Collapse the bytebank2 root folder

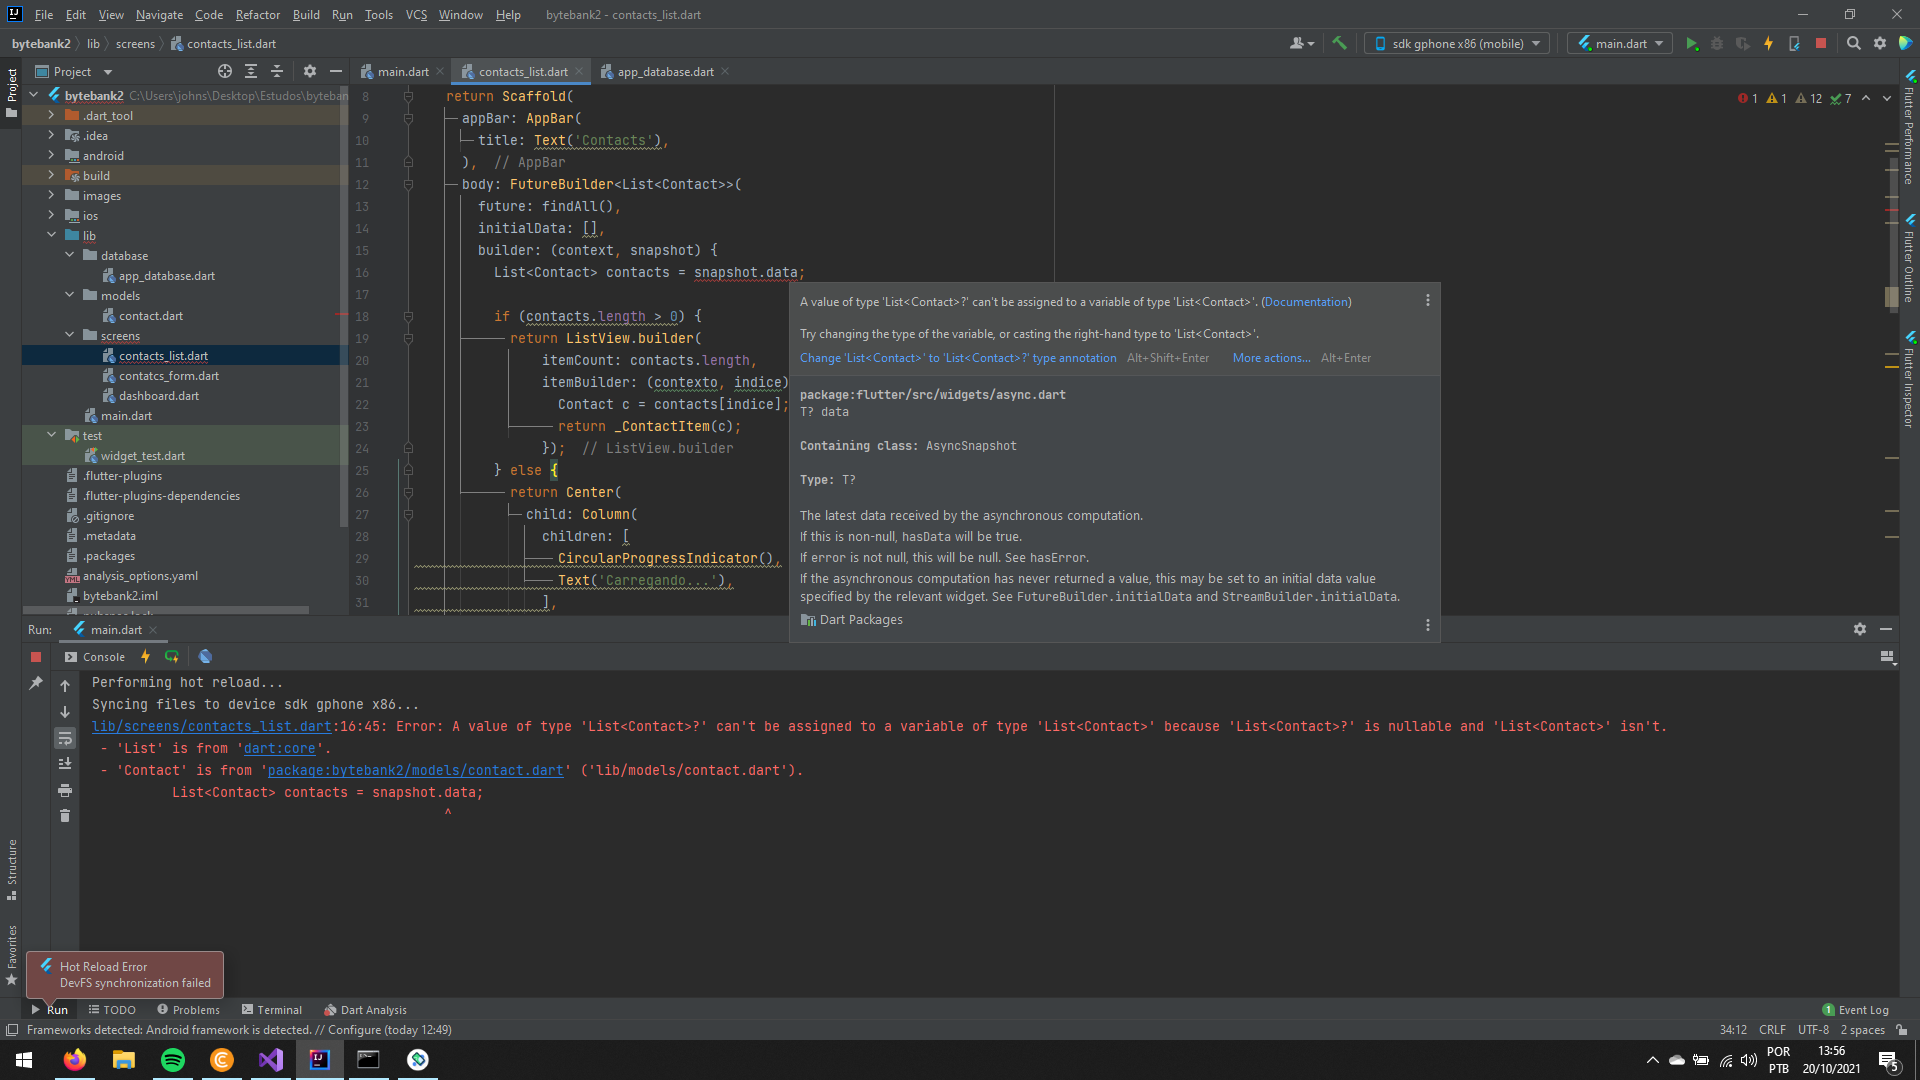34,95
